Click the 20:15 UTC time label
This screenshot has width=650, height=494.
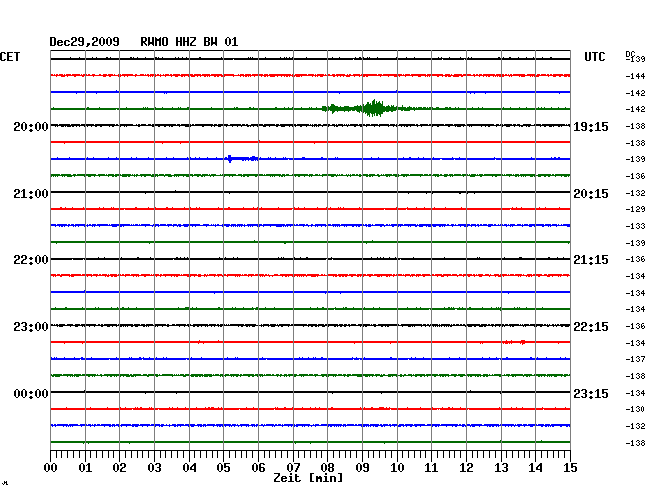tap(591, 194)
